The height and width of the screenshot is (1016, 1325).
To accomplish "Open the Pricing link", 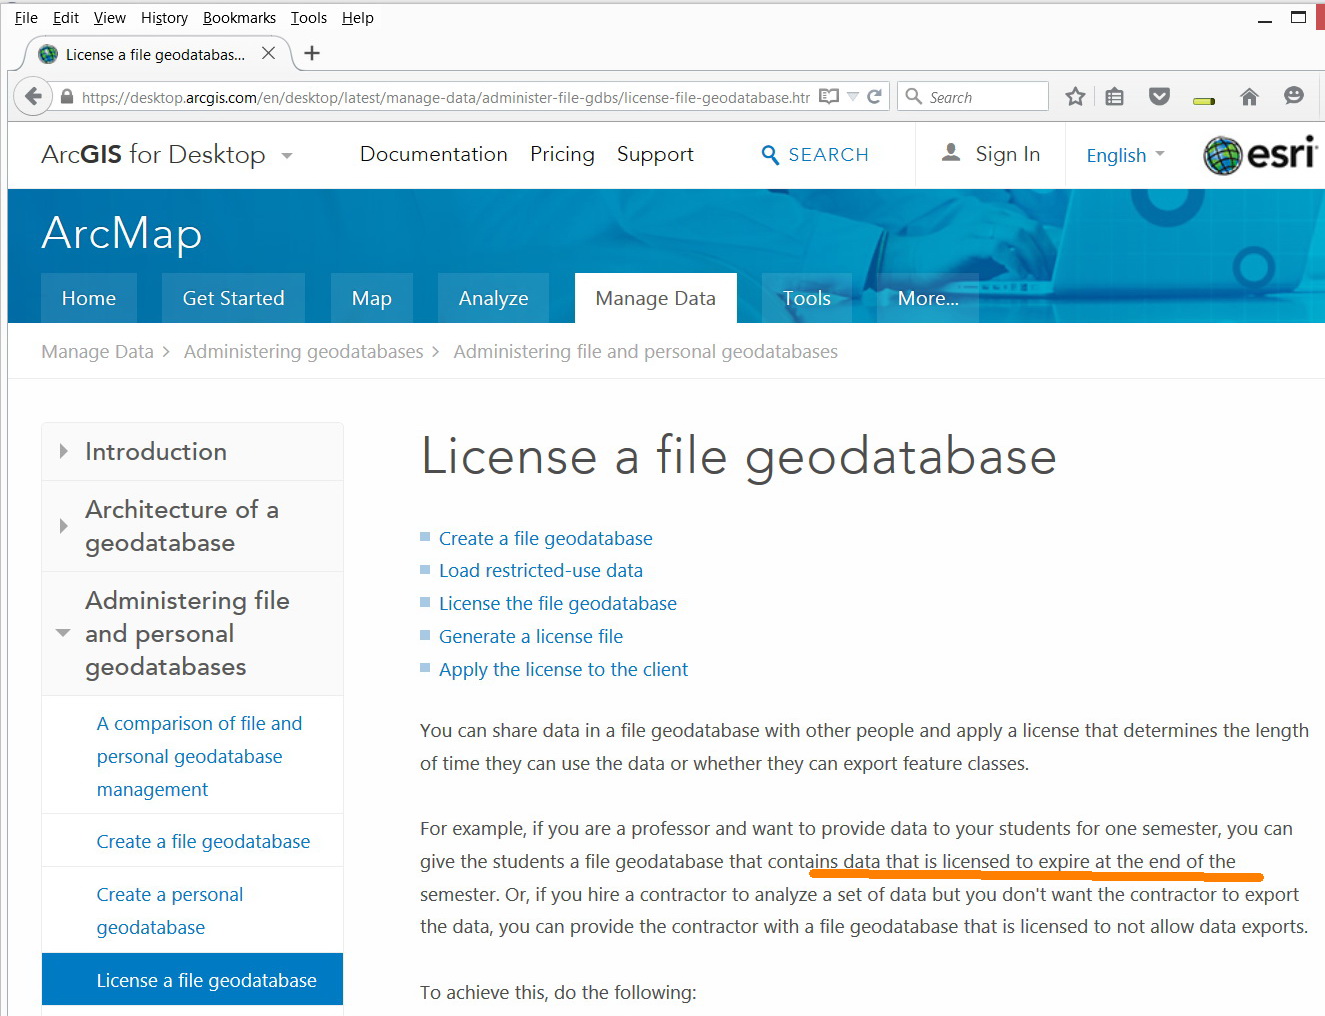I will pos(562,154).
